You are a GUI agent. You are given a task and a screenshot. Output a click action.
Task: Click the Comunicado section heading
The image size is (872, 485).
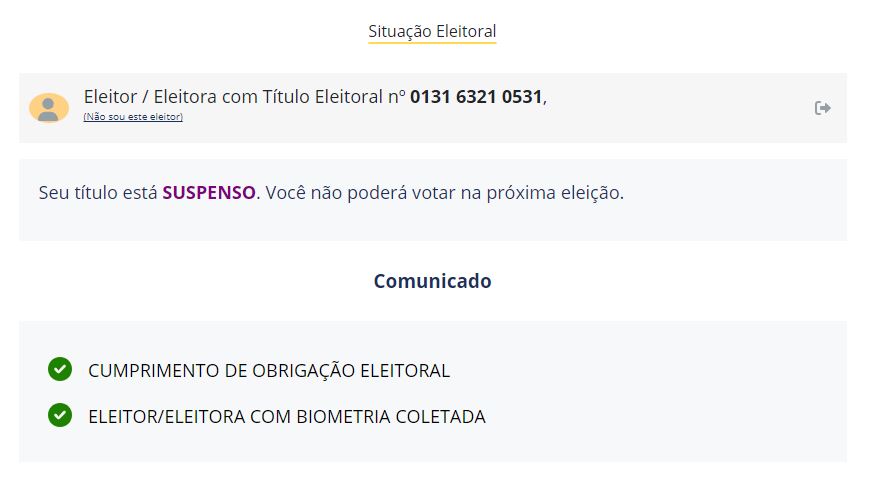[x=433, y=281]
